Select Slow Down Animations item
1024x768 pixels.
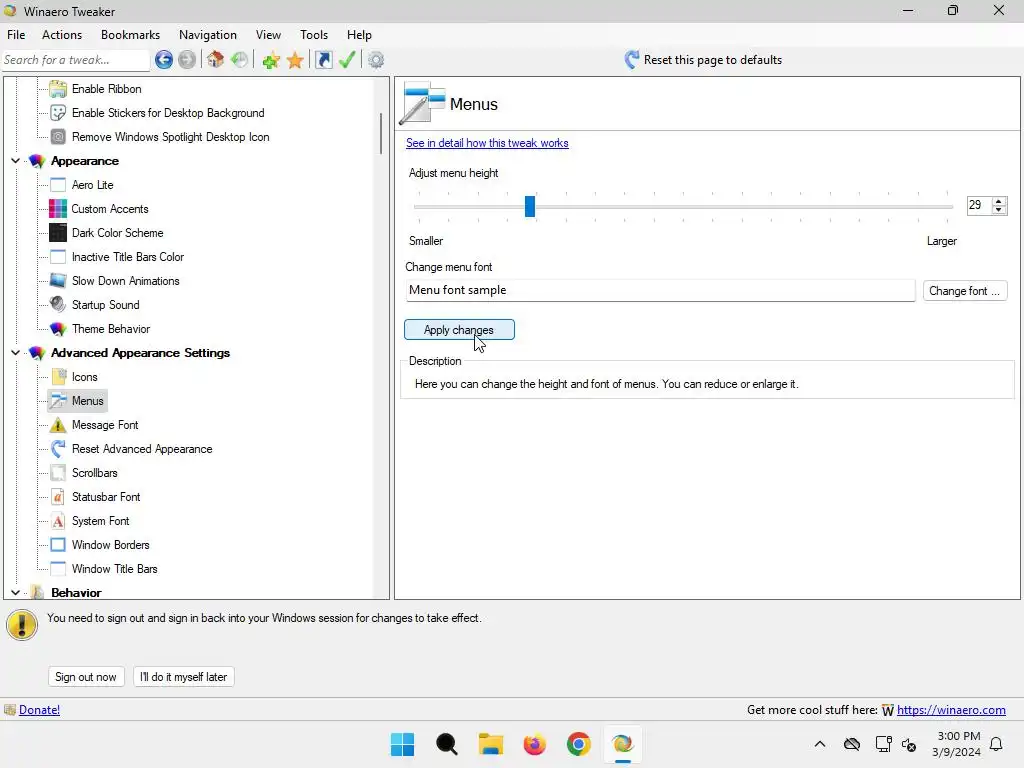pyautogui.click(x=125, y=281)
